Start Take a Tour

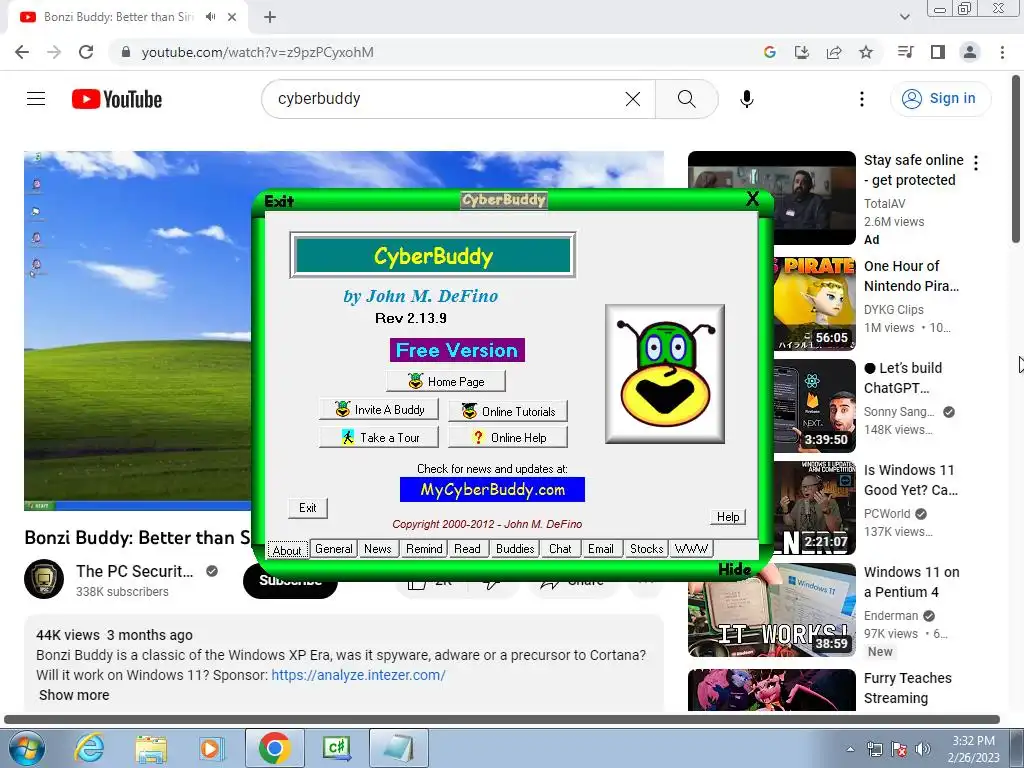tap(379, 438)
